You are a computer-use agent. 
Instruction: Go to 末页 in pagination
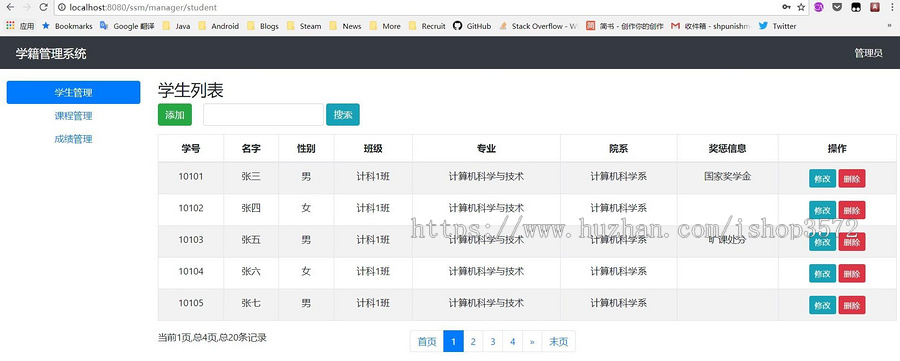[x=558, y=341]
